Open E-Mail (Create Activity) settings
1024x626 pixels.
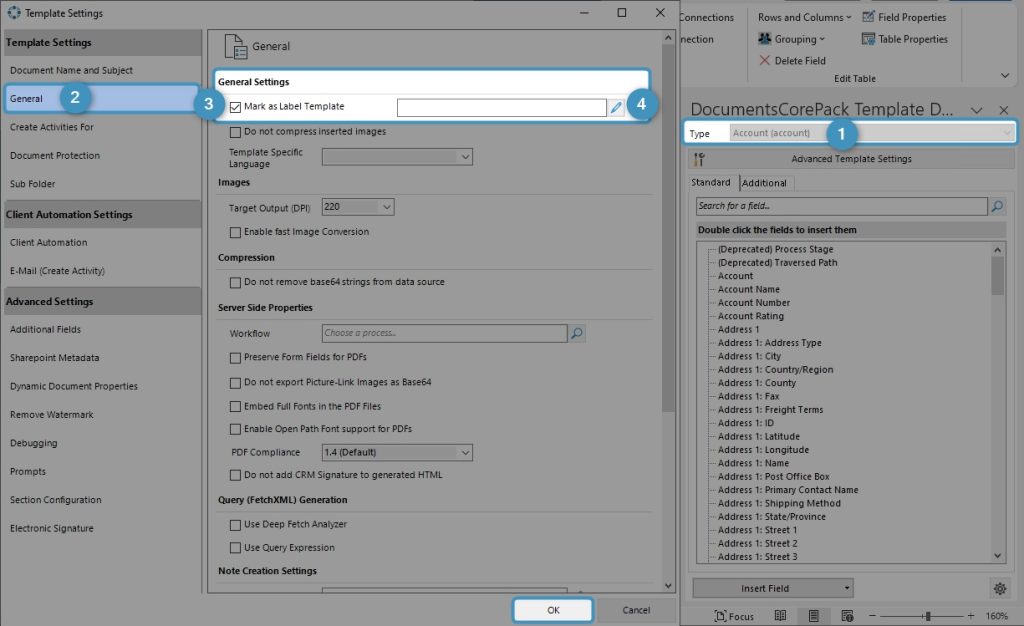(x=57, y=271)
